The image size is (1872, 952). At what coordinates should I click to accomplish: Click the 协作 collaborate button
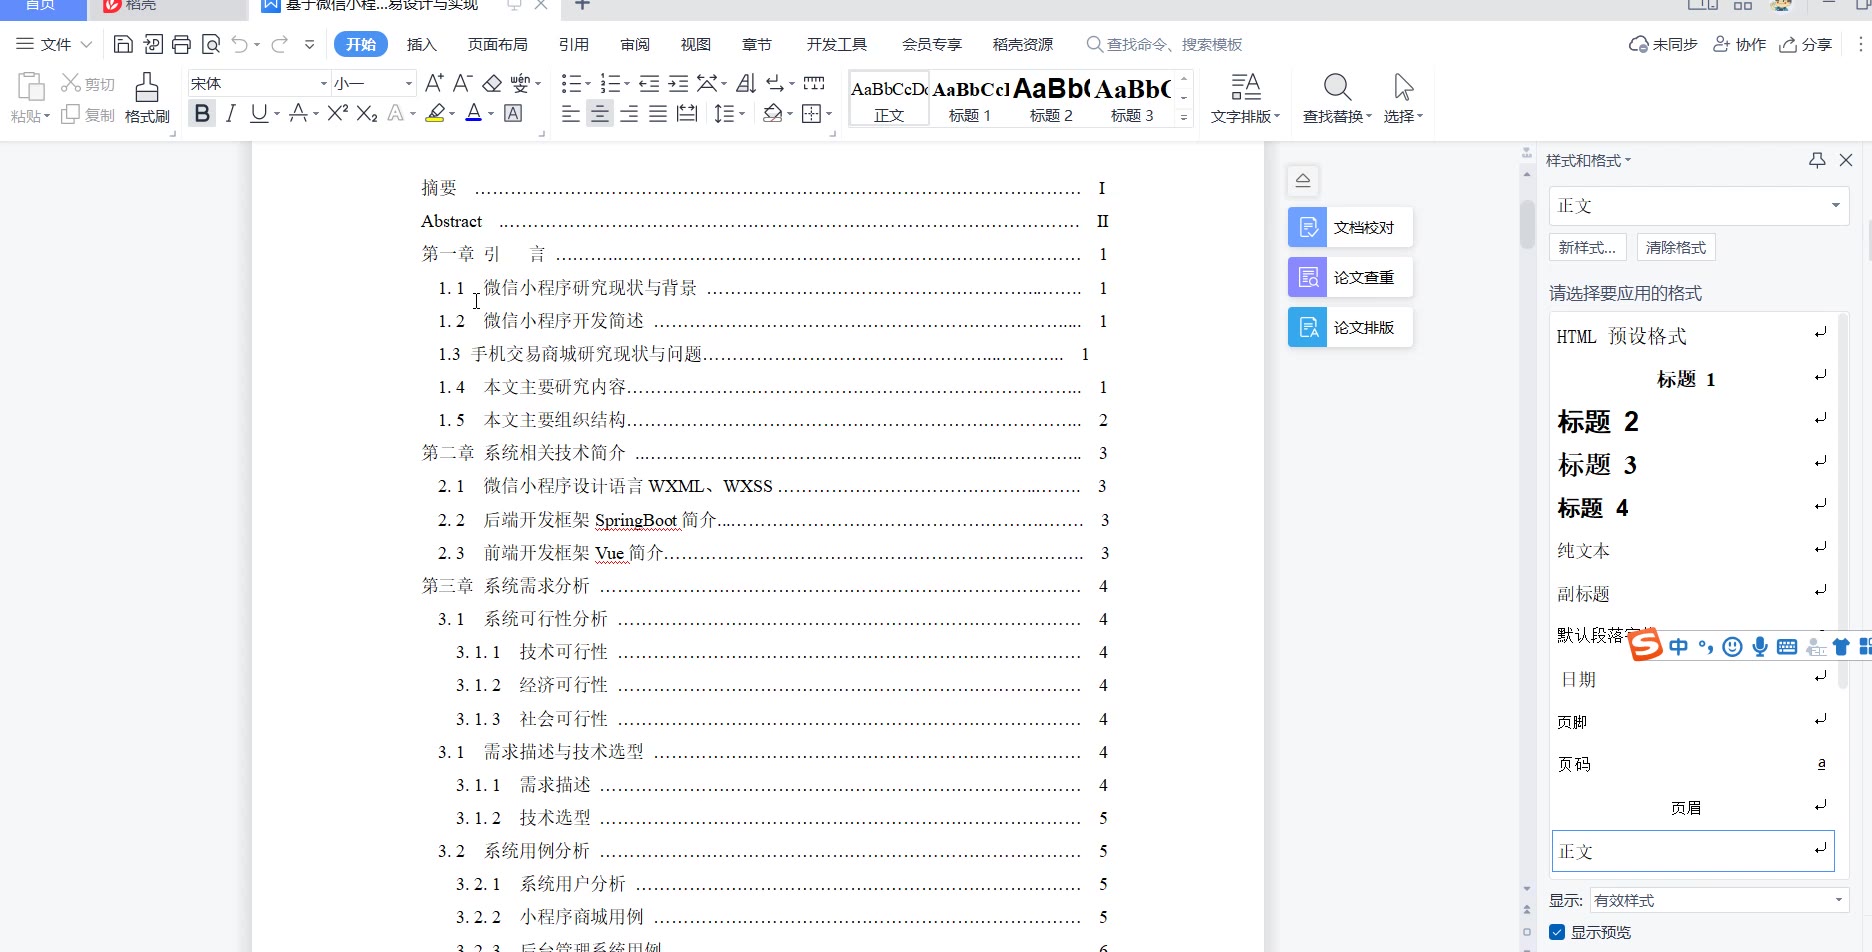click(1740, 44)
